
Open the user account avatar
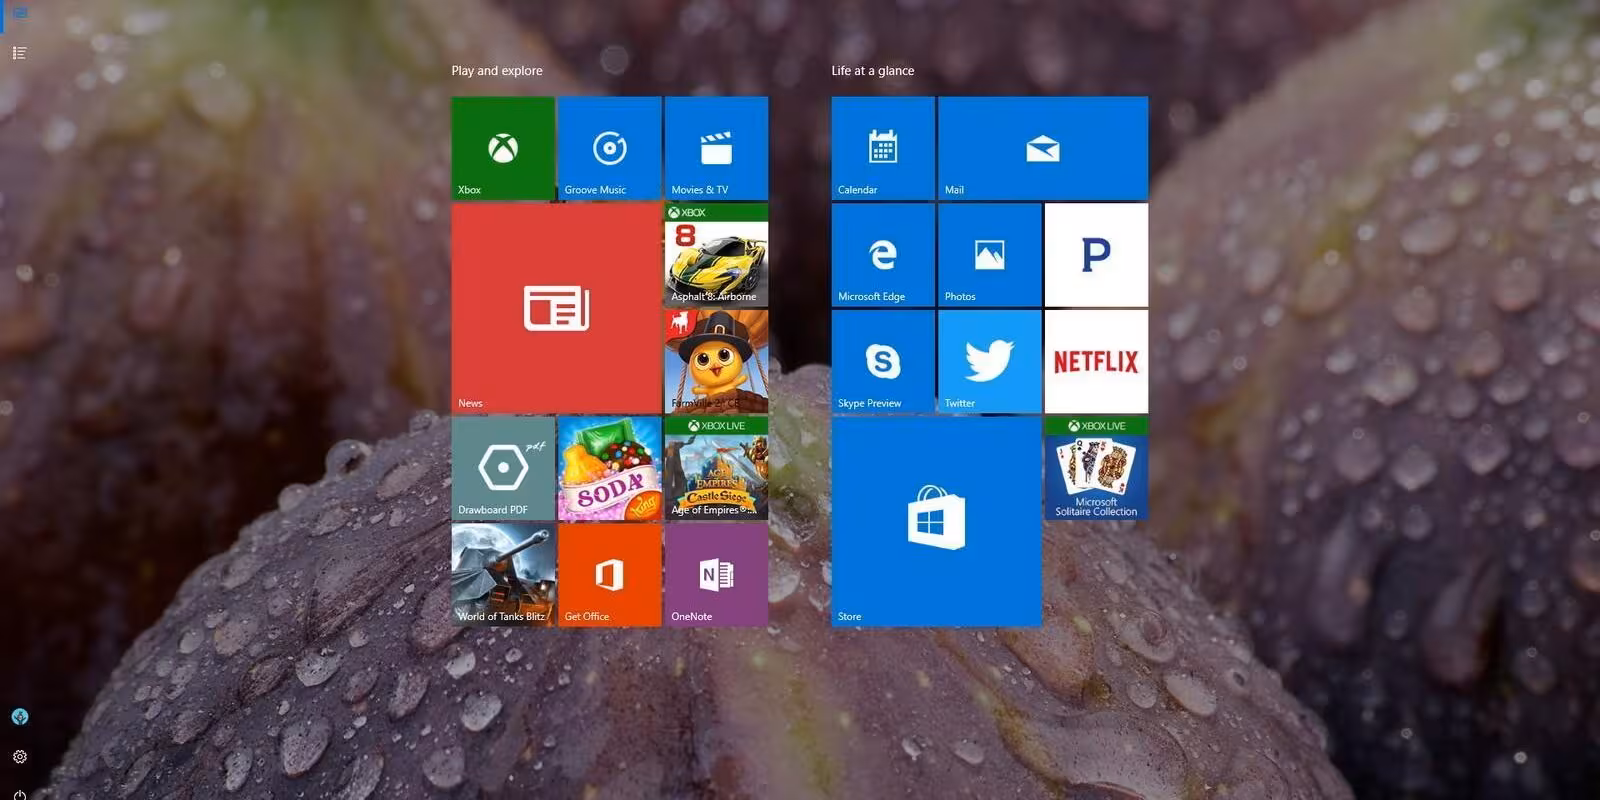click(19, 716)
